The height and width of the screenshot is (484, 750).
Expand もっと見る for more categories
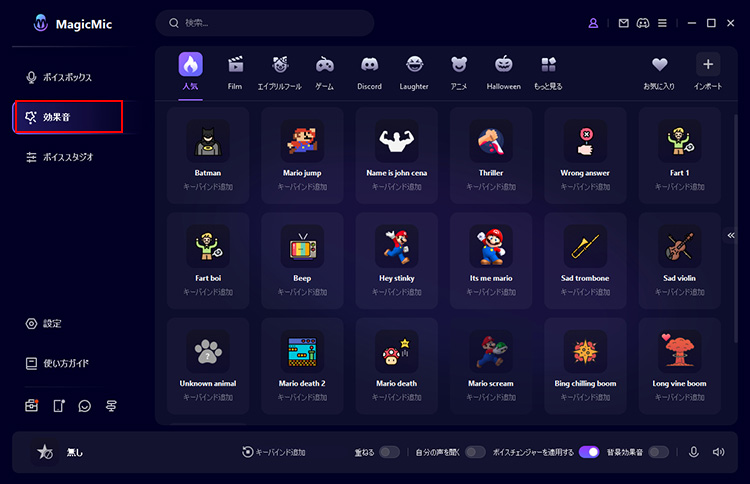(x=548, y=72)
